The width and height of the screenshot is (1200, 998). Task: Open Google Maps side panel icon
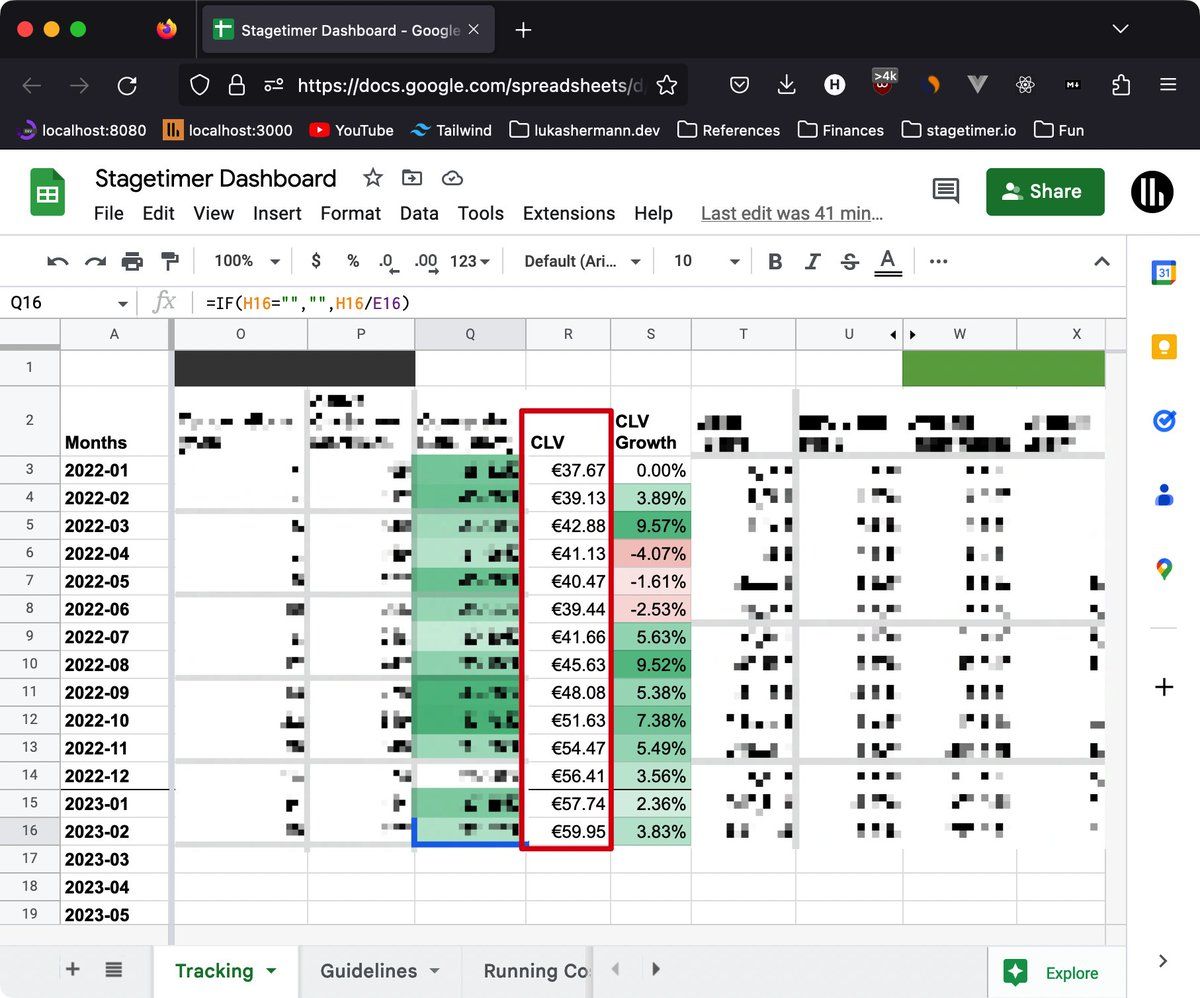click(x=1163, y=569)
